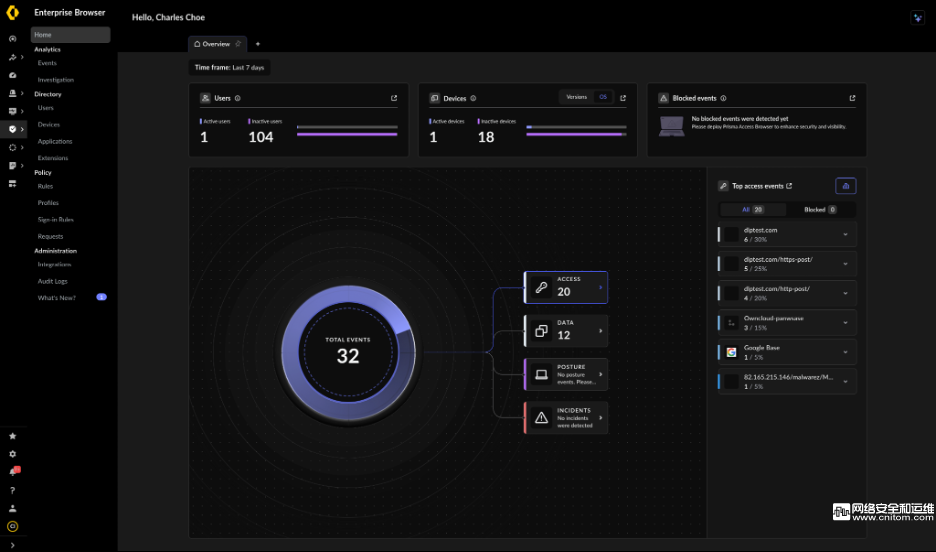Open Blocked events card external link
936x552 pixels.
(852, 98)
